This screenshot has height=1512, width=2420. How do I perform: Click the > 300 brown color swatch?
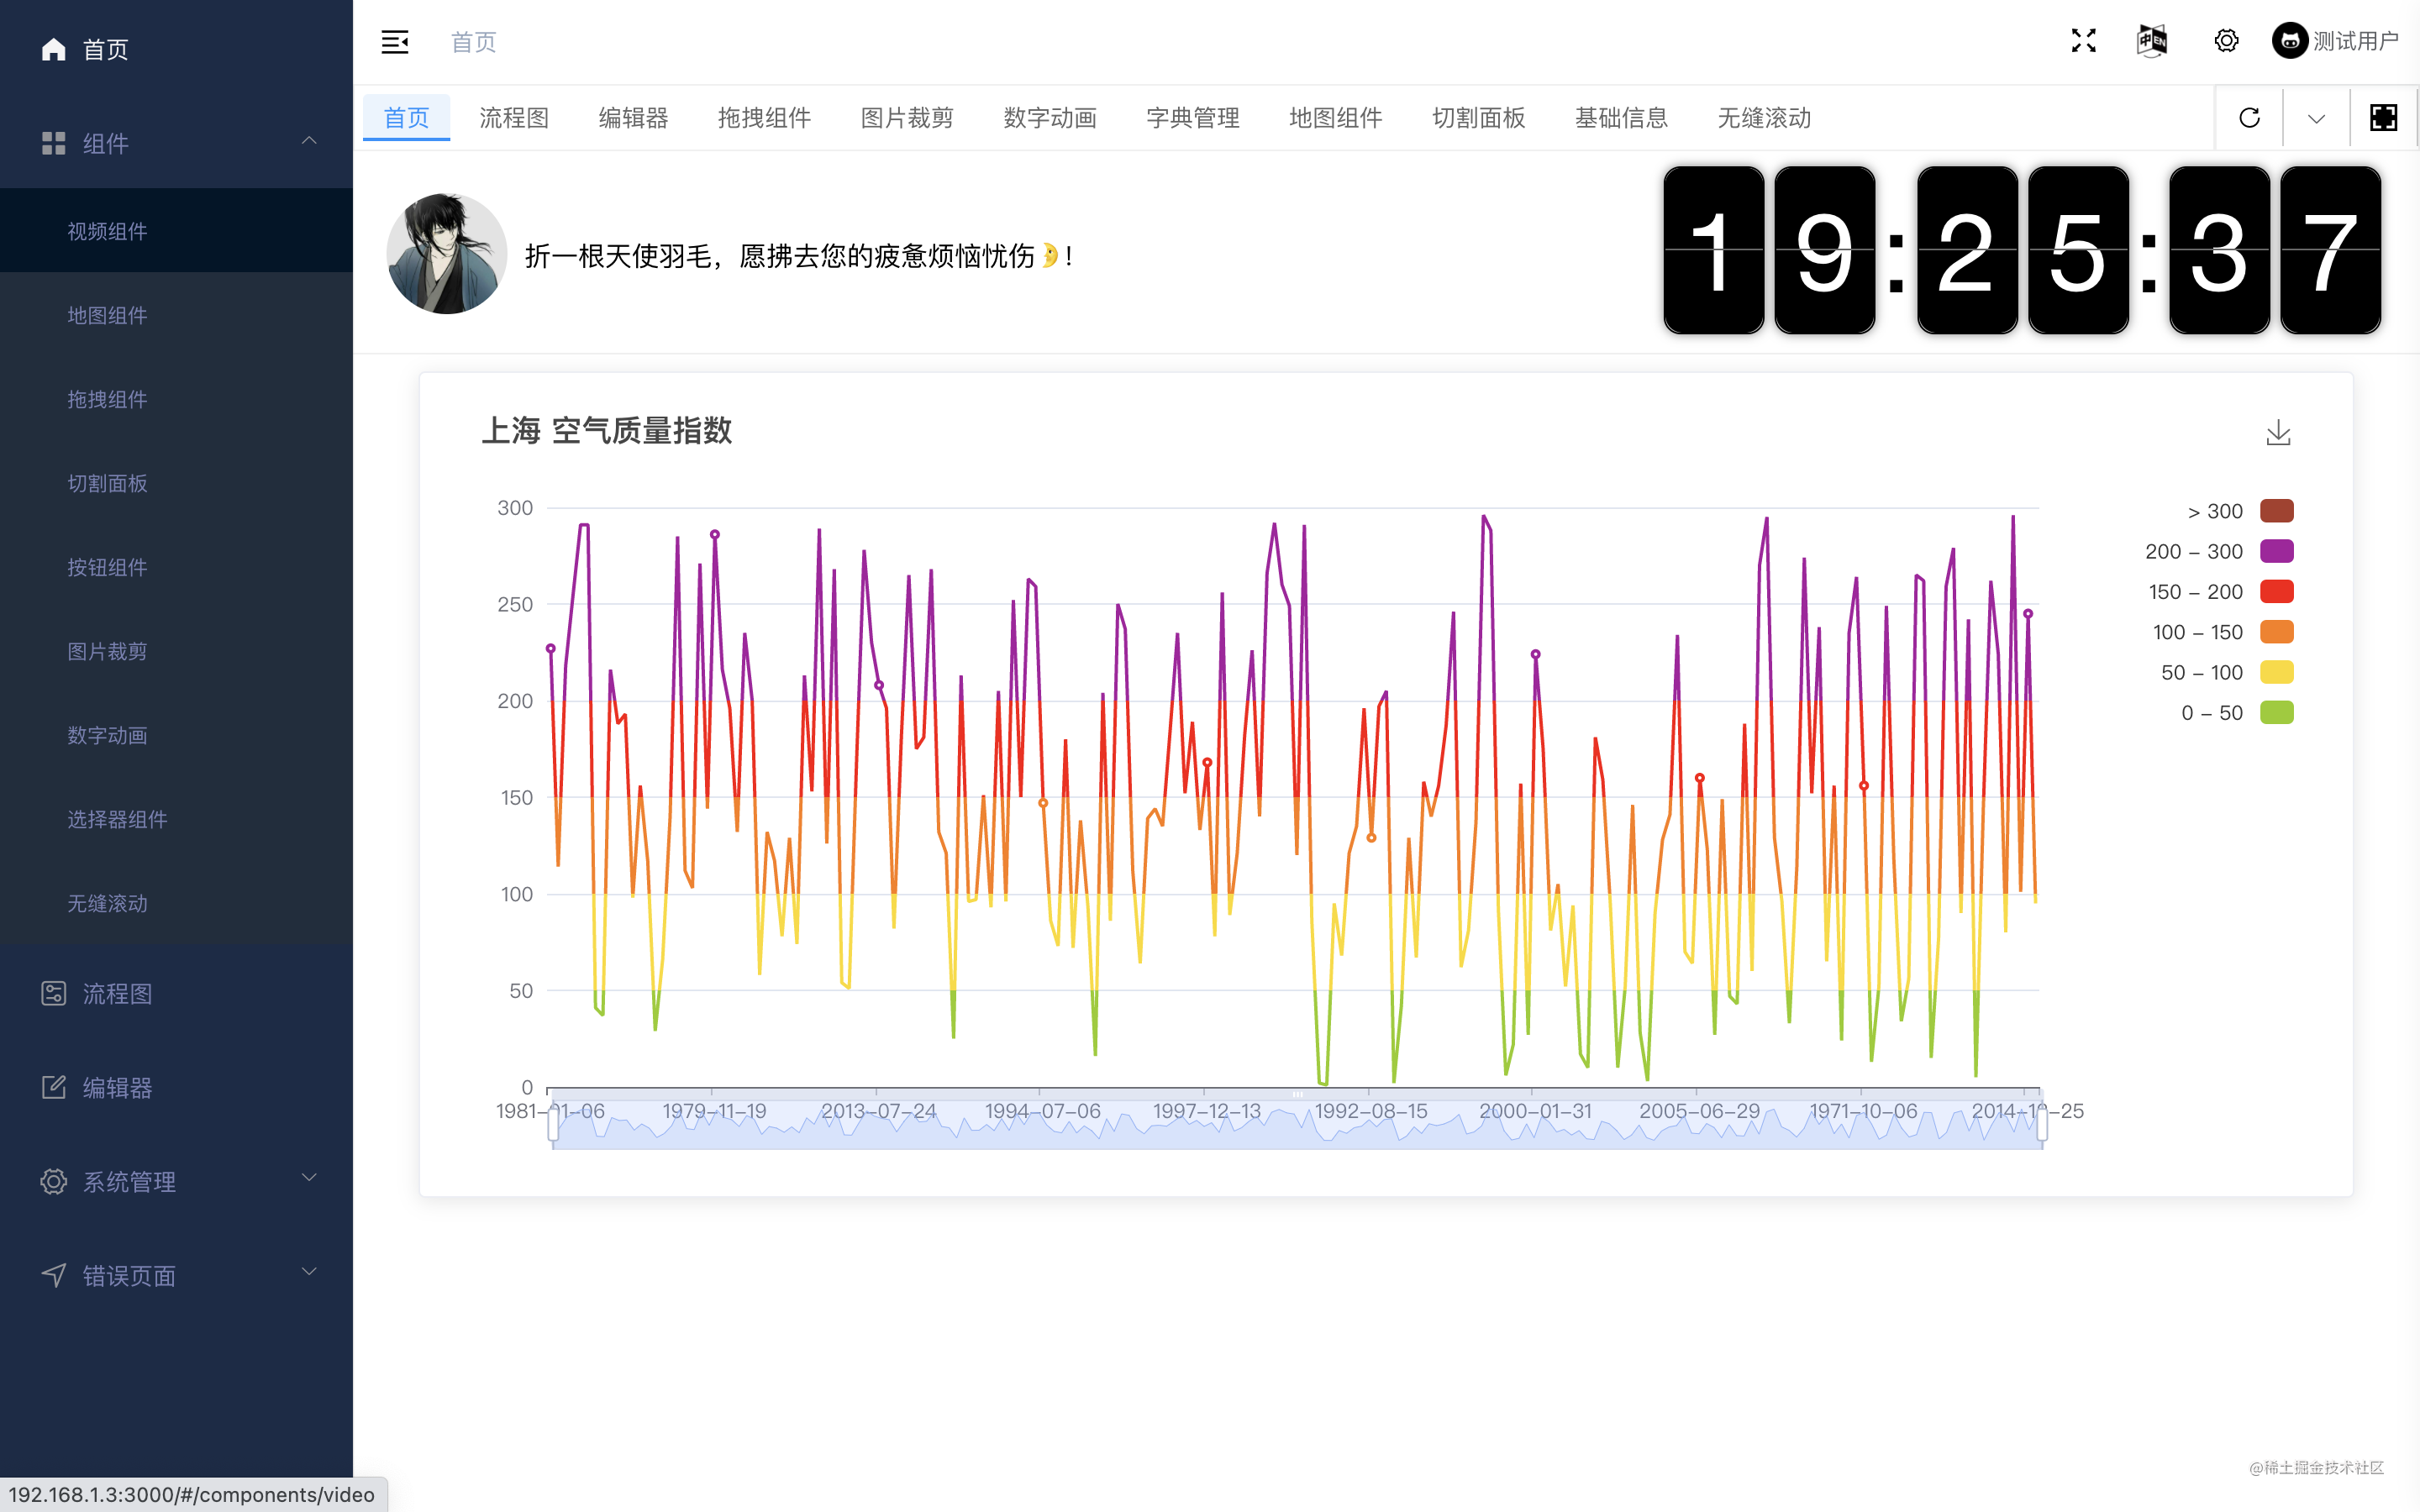(x=2276, y=511)
